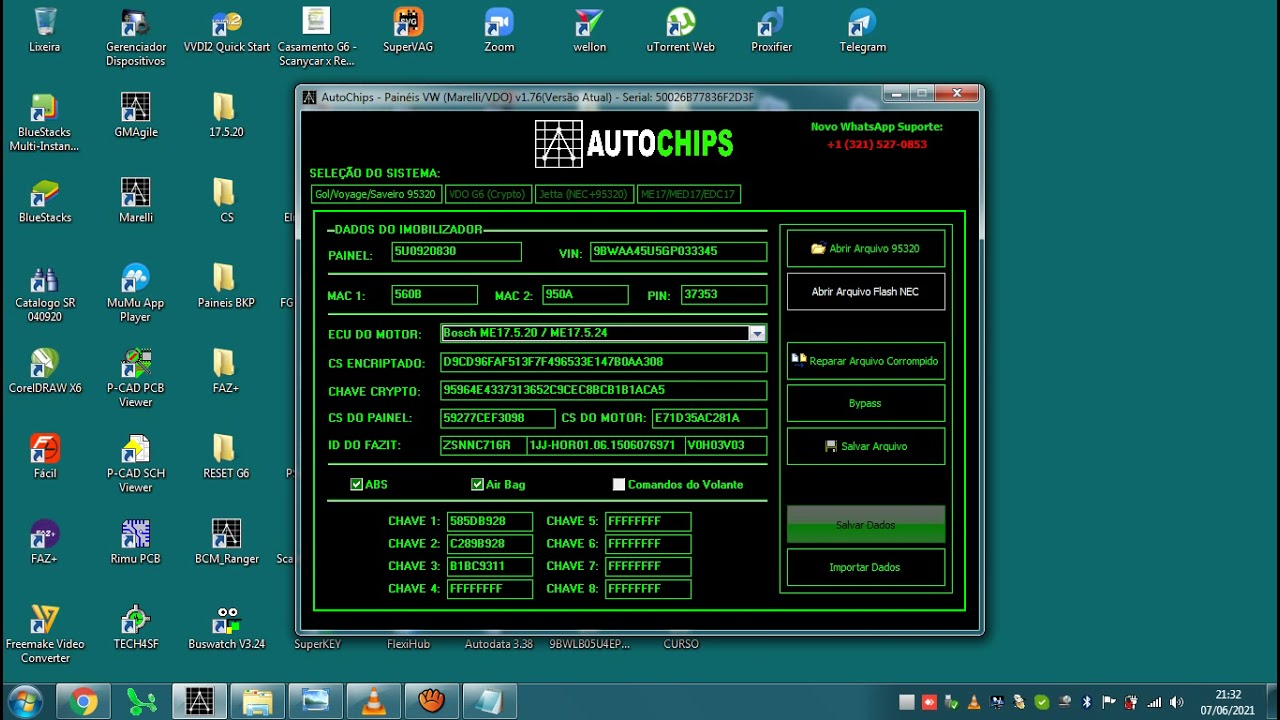Click the volume speaker tray icon
The height and width of the screenshot is (720, 1280).
(1177, 702)
